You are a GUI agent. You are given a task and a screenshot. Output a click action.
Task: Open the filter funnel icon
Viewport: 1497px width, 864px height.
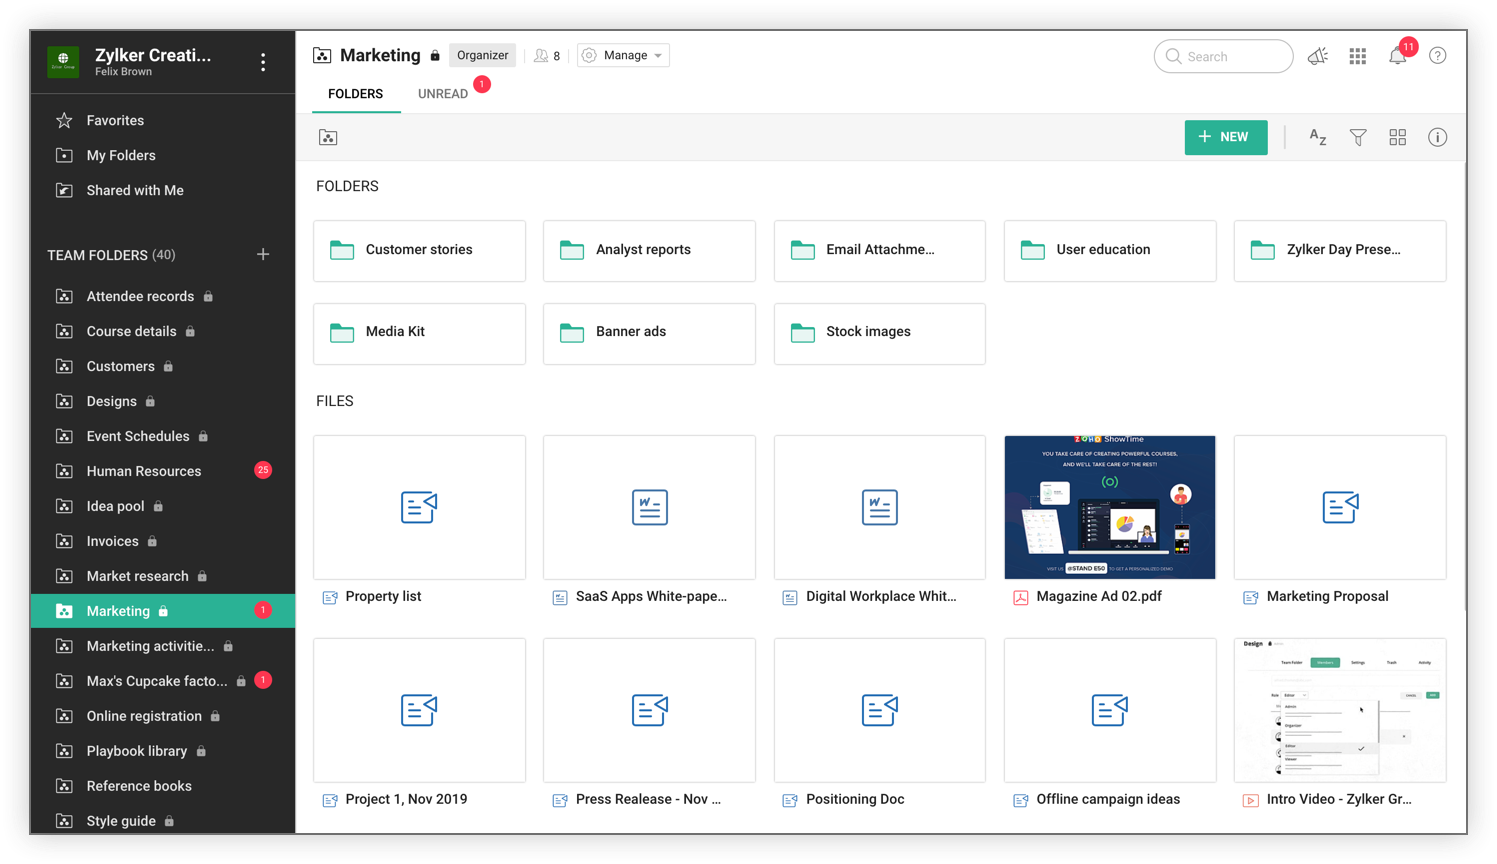(1357, 138)
